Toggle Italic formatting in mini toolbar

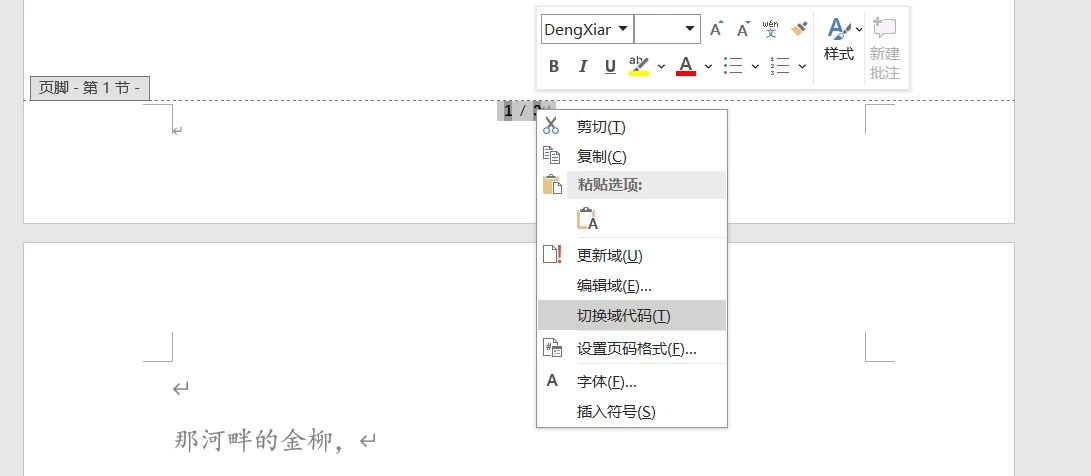(x=583, y=66)
